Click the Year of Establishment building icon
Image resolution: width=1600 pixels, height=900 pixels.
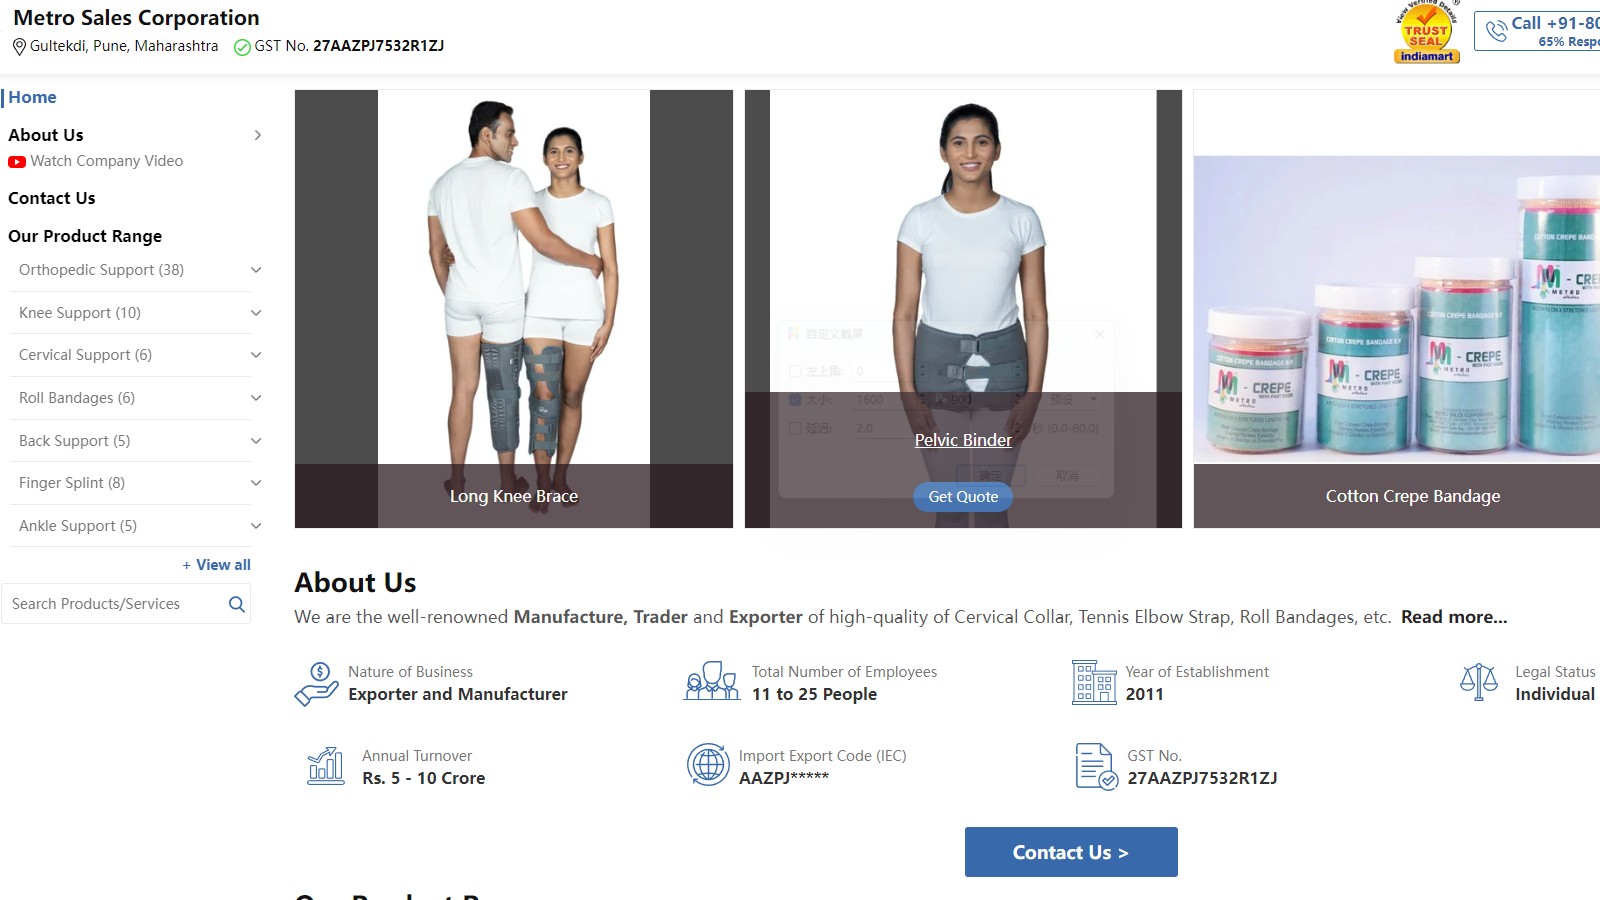tap(1094, 682)
